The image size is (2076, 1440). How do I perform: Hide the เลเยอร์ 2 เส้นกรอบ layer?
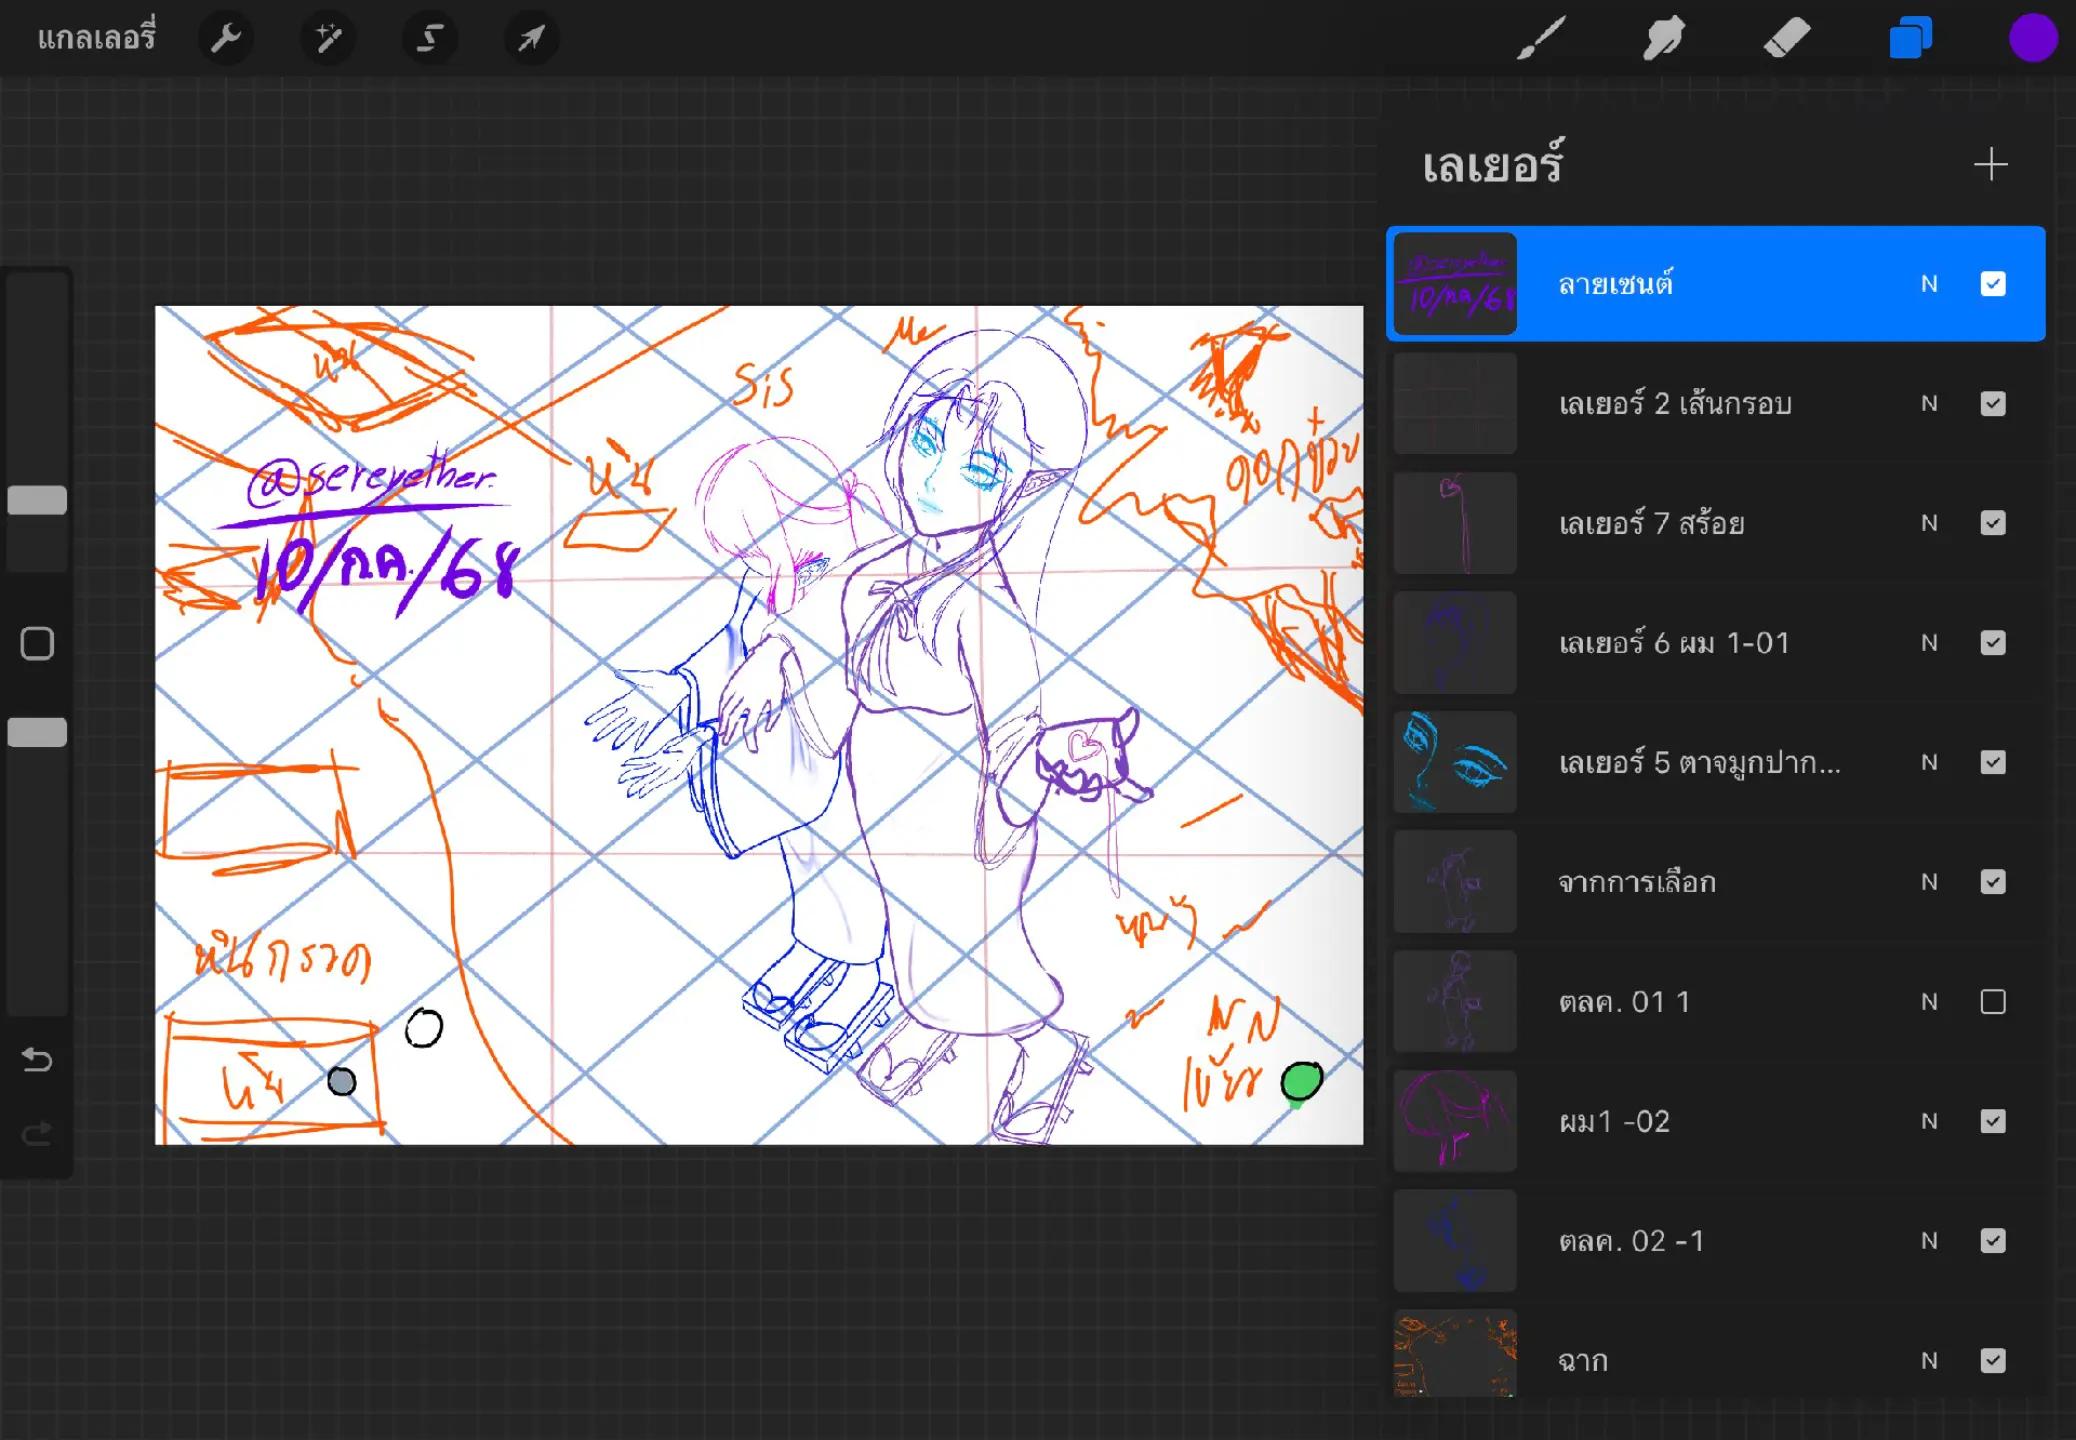(1993, 404)
